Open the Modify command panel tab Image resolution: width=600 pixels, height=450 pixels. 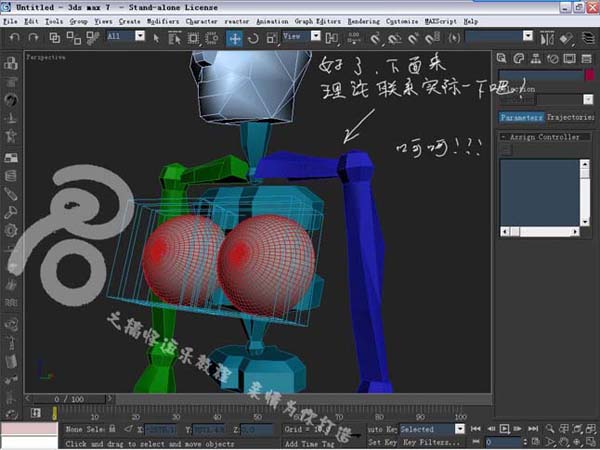[x=520, y=58]
